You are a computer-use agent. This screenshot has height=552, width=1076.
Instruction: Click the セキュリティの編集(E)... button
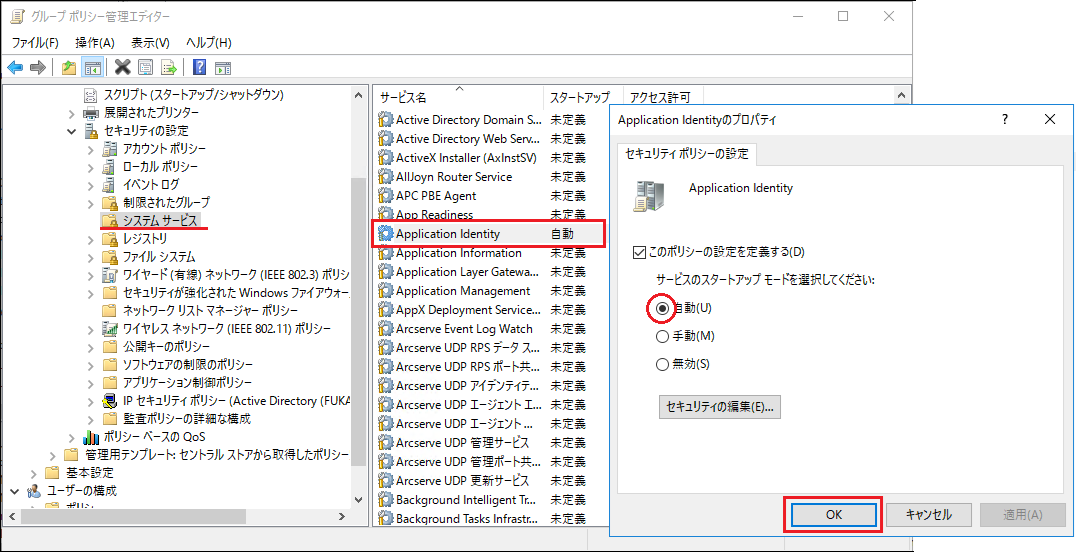coord(719,407)
